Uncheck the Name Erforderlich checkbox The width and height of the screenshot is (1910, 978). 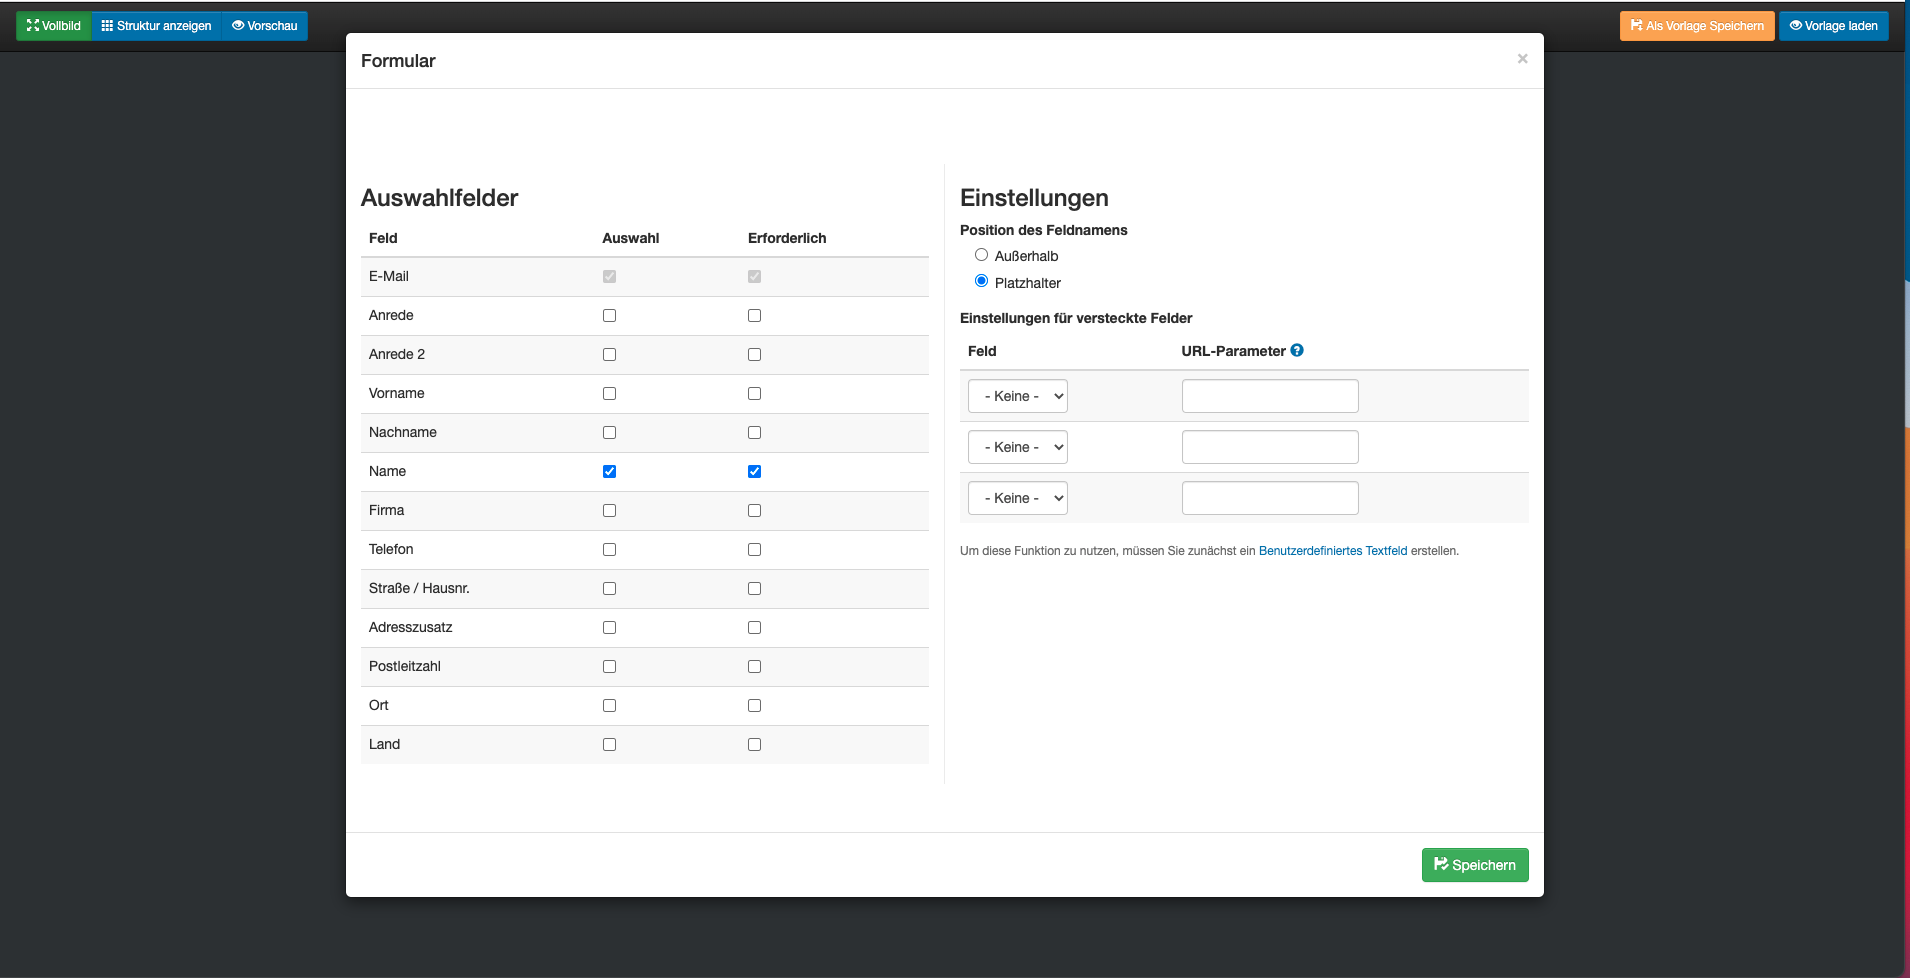pyautogui.click(x=754, y=472)
